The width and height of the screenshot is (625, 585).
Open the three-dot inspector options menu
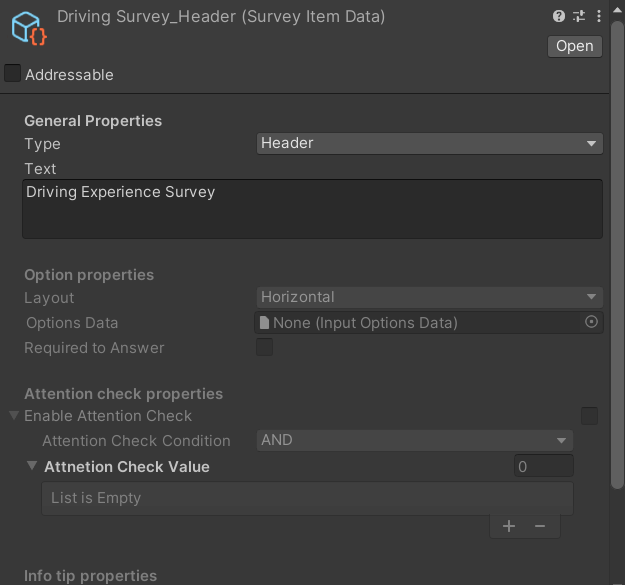tap(599, 16)
